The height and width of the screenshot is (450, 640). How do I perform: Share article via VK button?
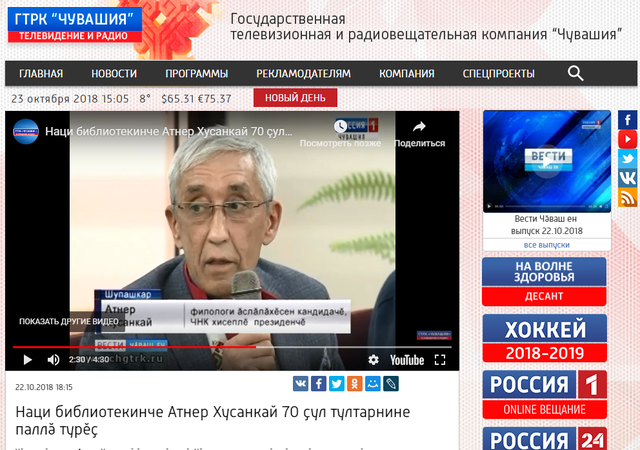click(300, 384)
